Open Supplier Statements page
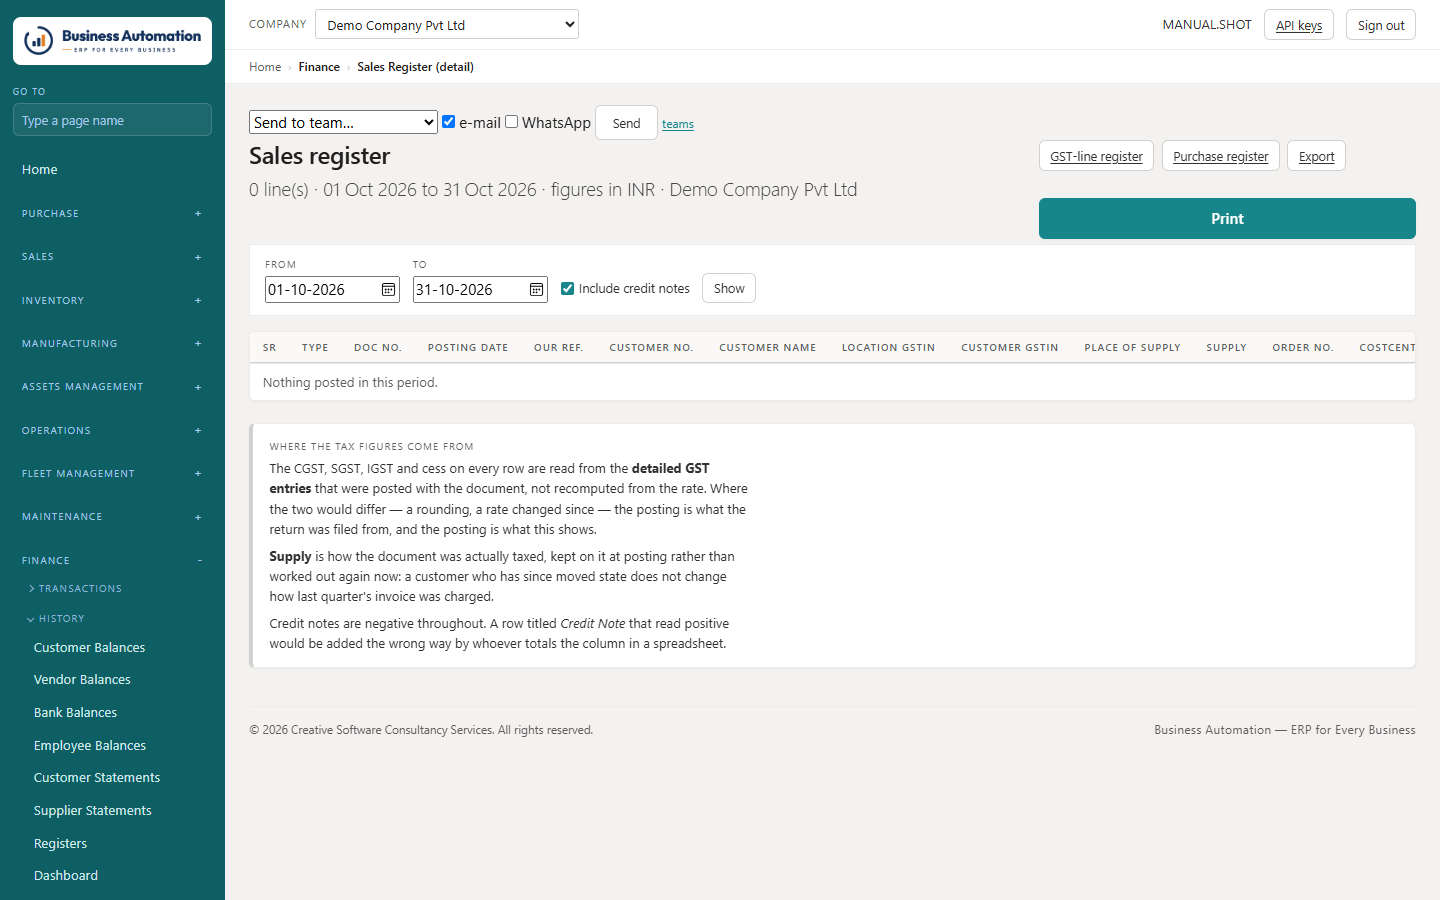The width and height of the screenshot is (1440, 900). coord(93,811)
